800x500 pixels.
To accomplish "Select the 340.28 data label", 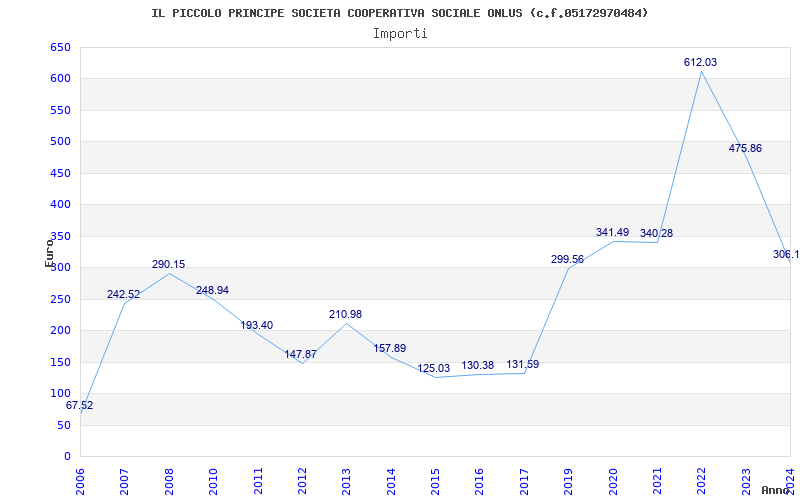I will pos(657,234).
